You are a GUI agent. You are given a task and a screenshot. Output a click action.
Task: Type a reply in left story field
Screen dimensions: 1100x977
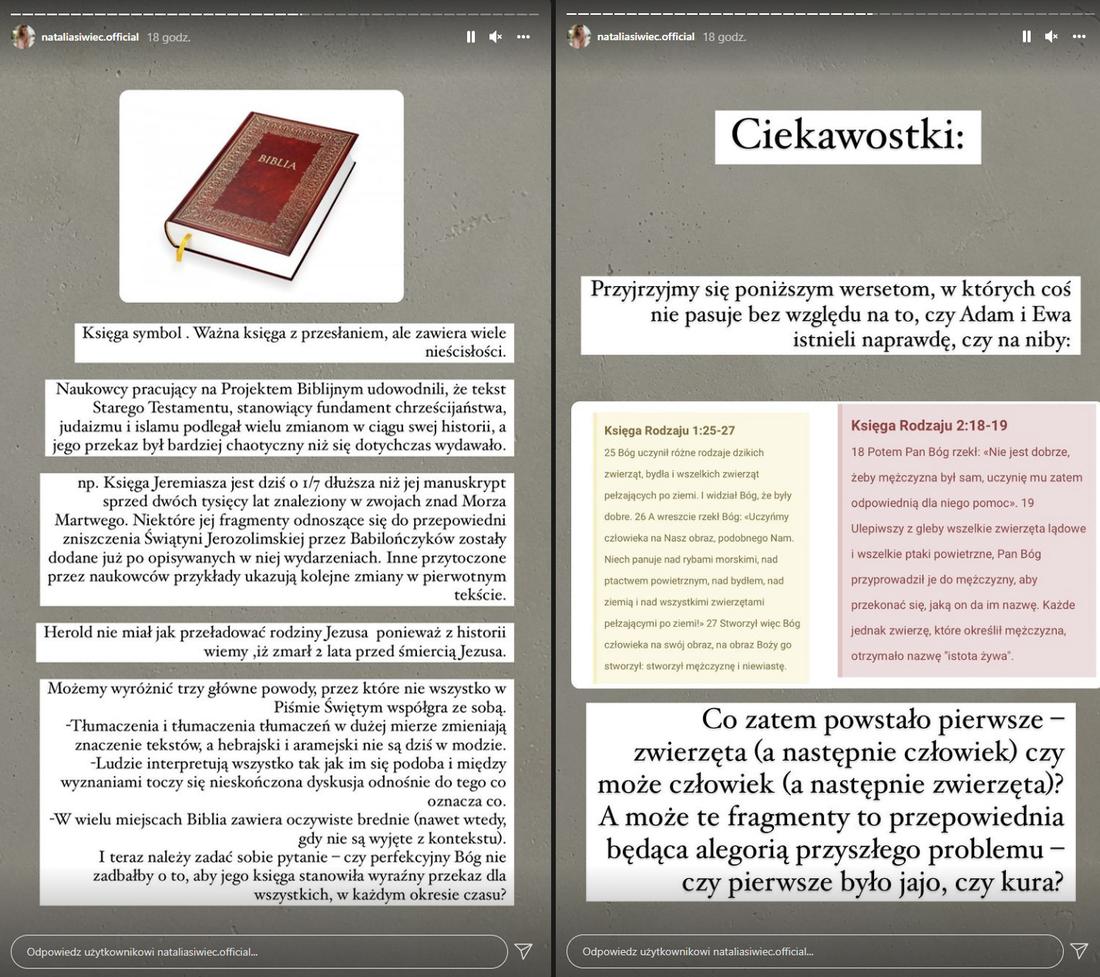[x=258, y=952]
